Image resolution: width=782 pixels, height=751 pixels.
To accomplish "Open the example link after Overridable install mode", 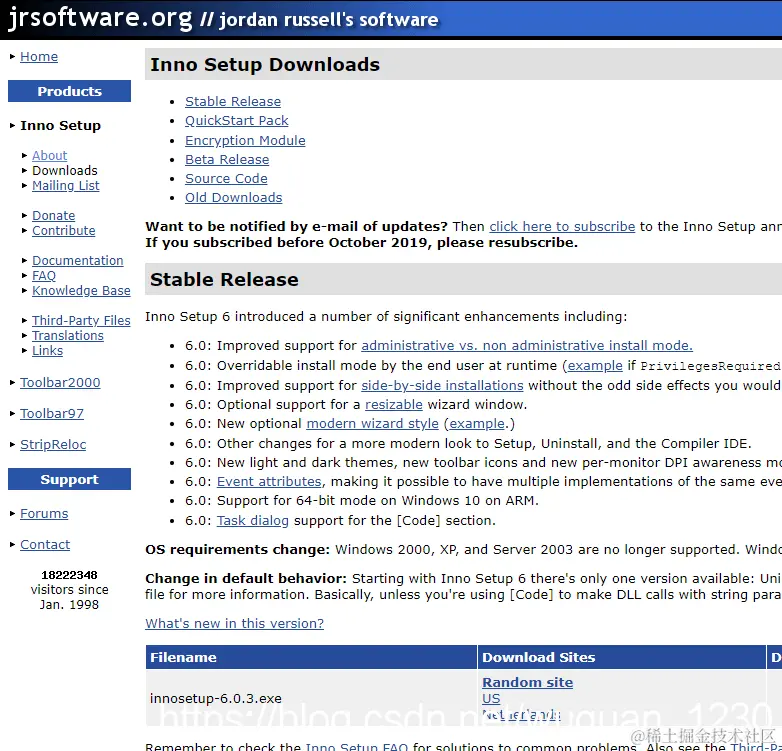I will [x=595, y=366].
